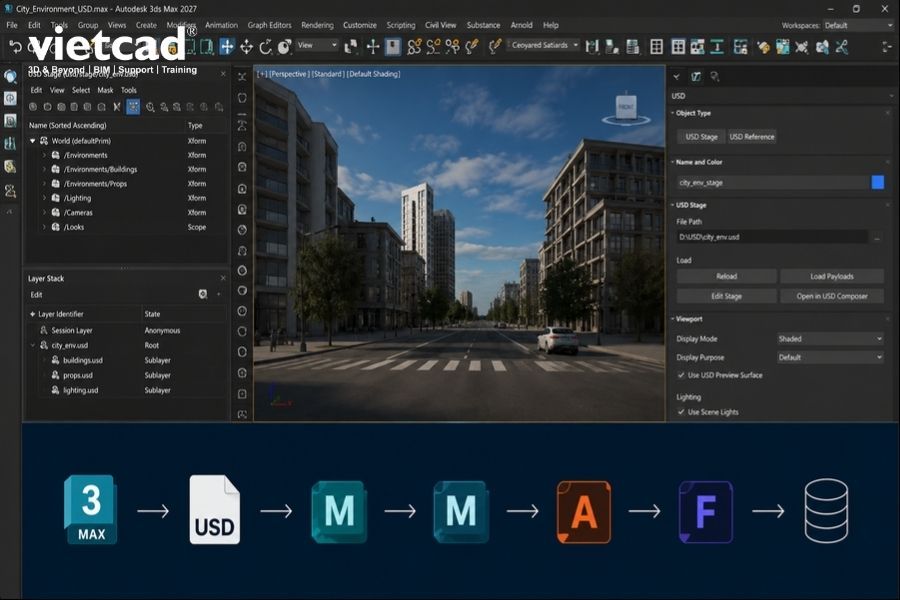This screenshot has height=600, width=900.
Task: Open the Hierarchy tab in command panel
Action: (x=715, y=76)
